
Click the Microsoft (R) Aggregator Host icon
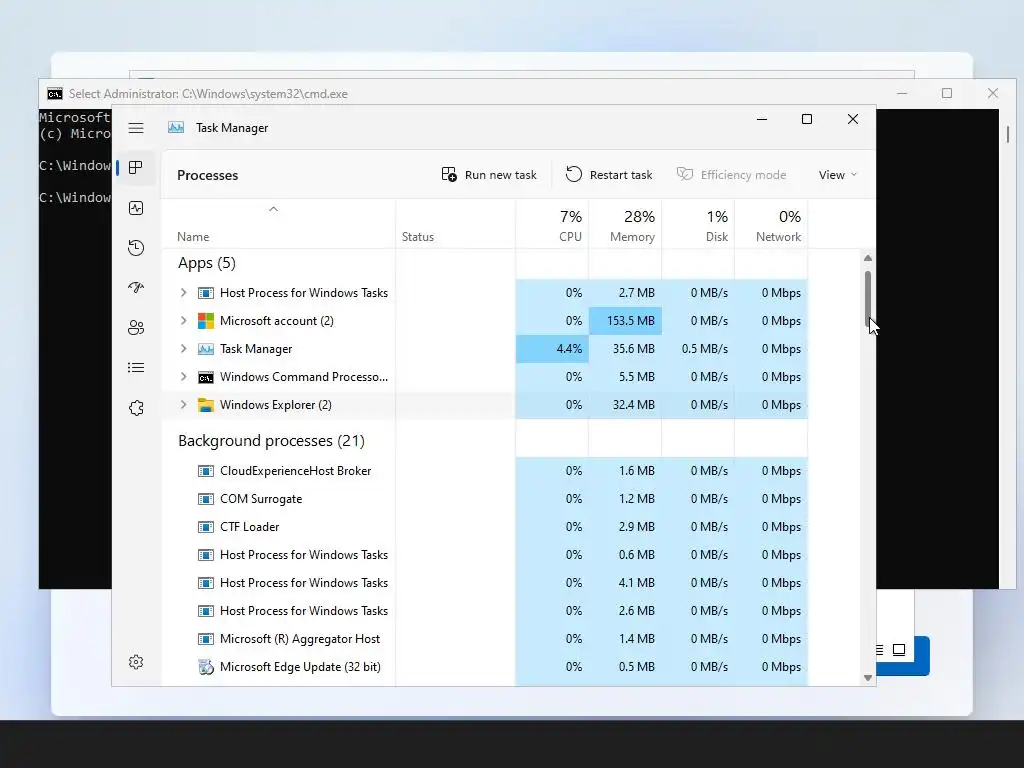pos(206,639)
